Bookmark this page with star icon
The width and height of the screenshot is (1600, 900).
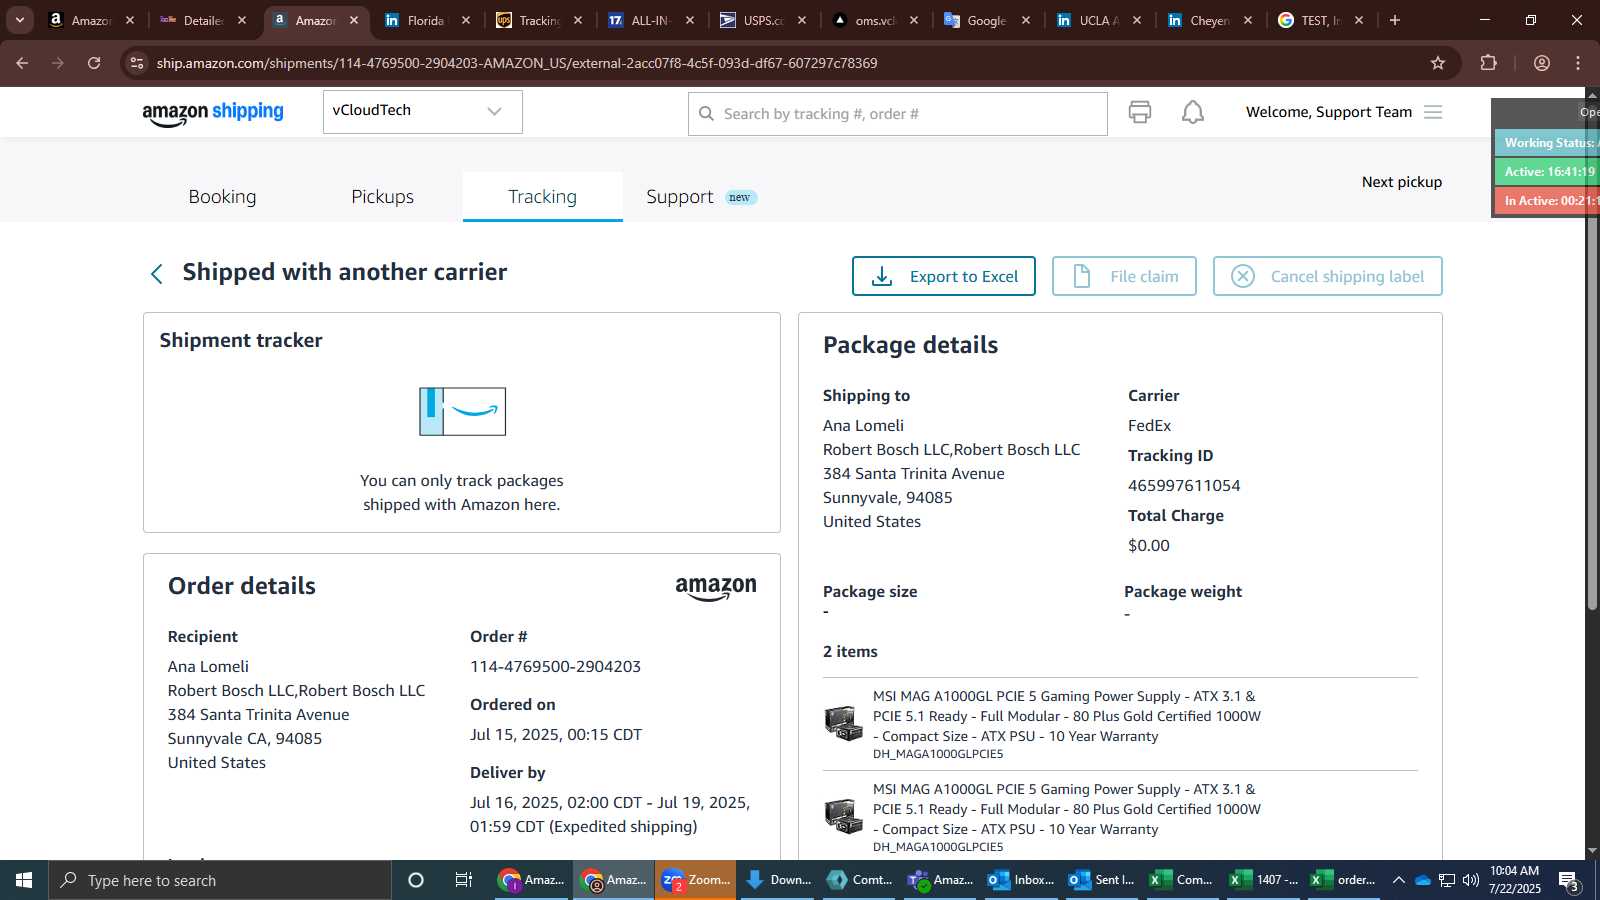(x=1438, y=63)
